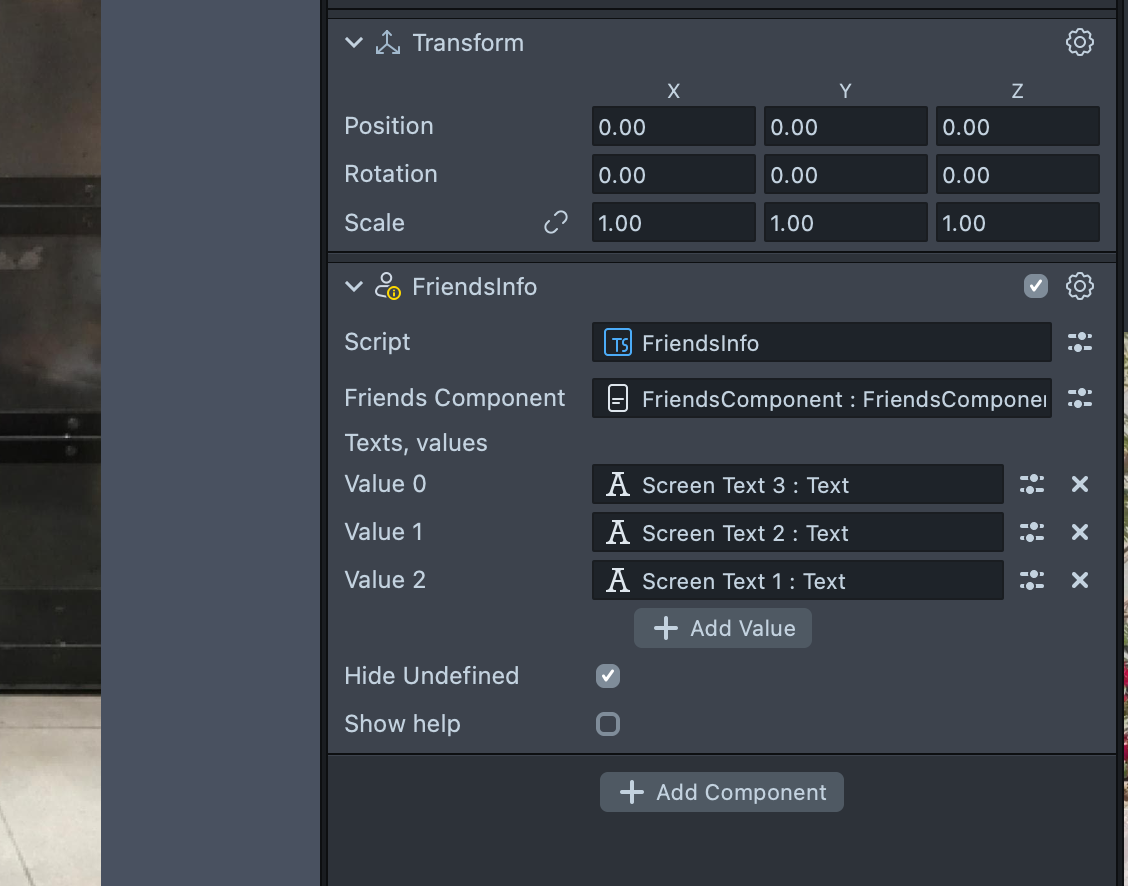Click Position X input field
This screenshot has width=1128, height=886.
click(x=673, y=127)
